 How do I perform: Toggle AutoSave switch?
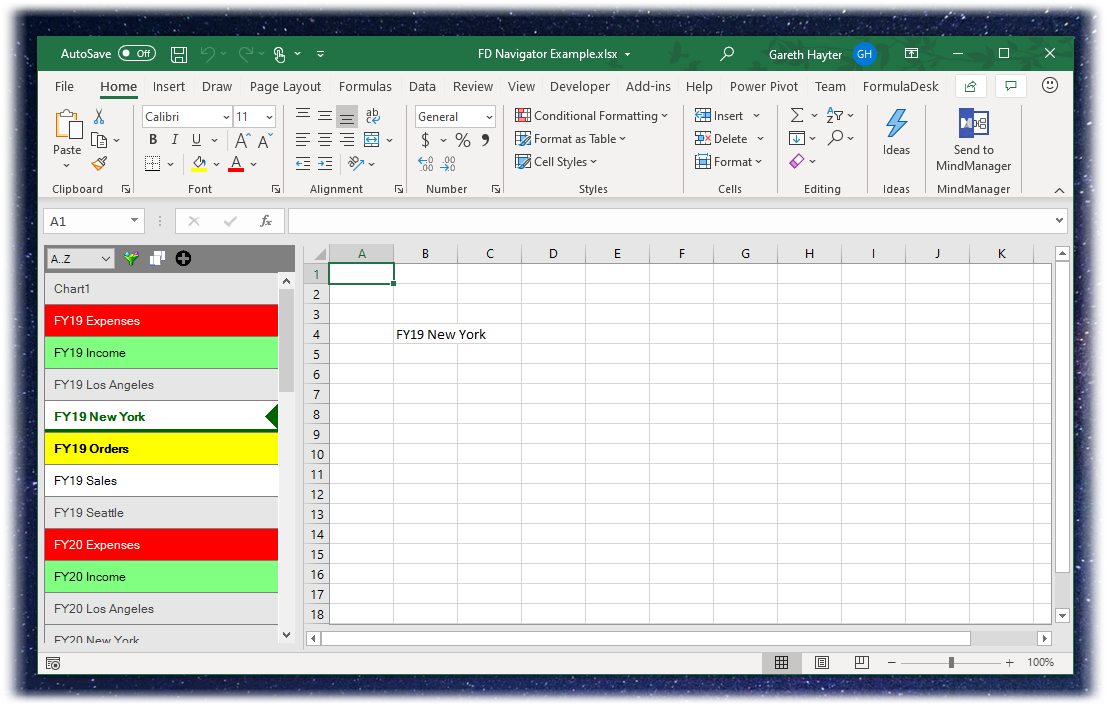point(137,54)
